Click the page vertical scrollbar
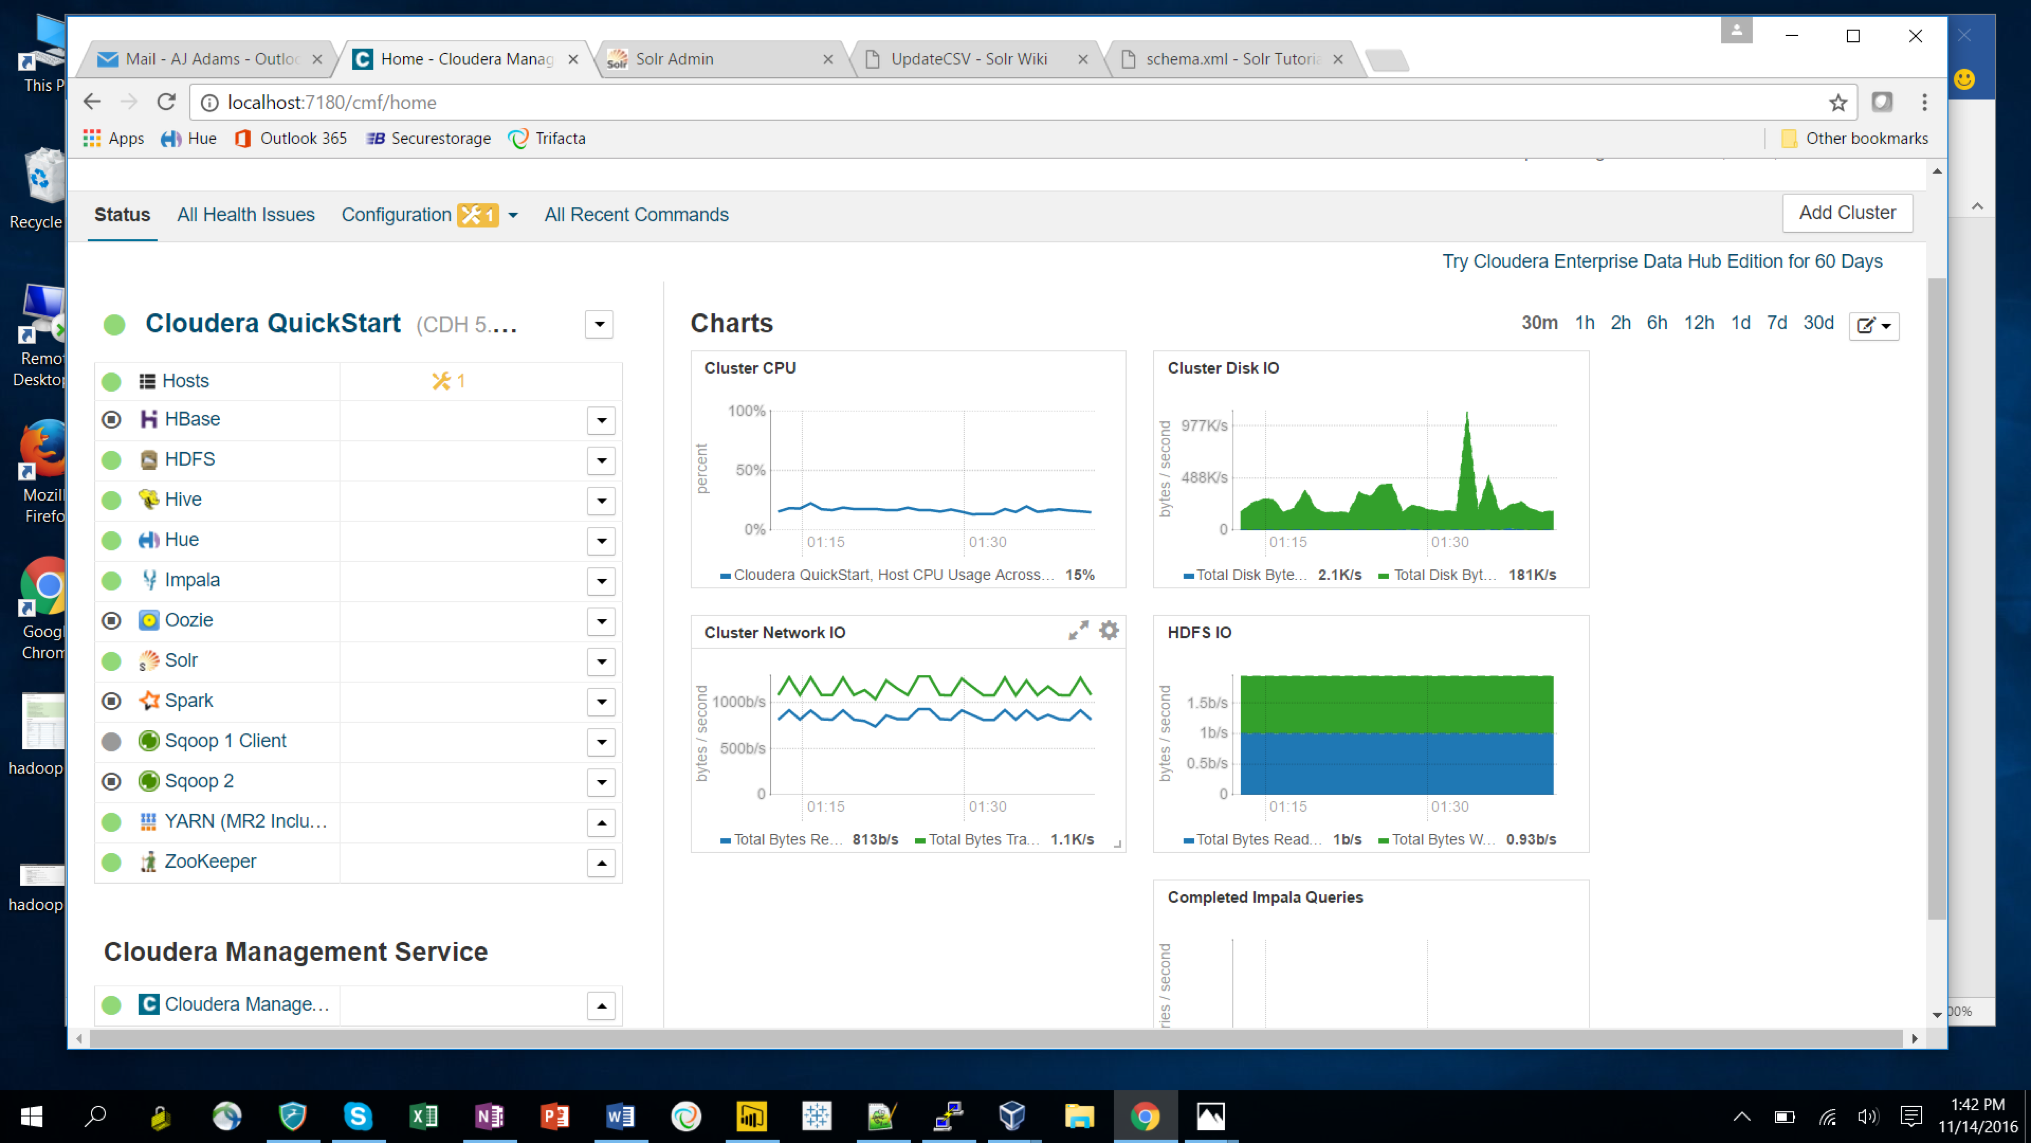The width and height of the screenshot is (2031, 1143). [x=1937, y=597]
